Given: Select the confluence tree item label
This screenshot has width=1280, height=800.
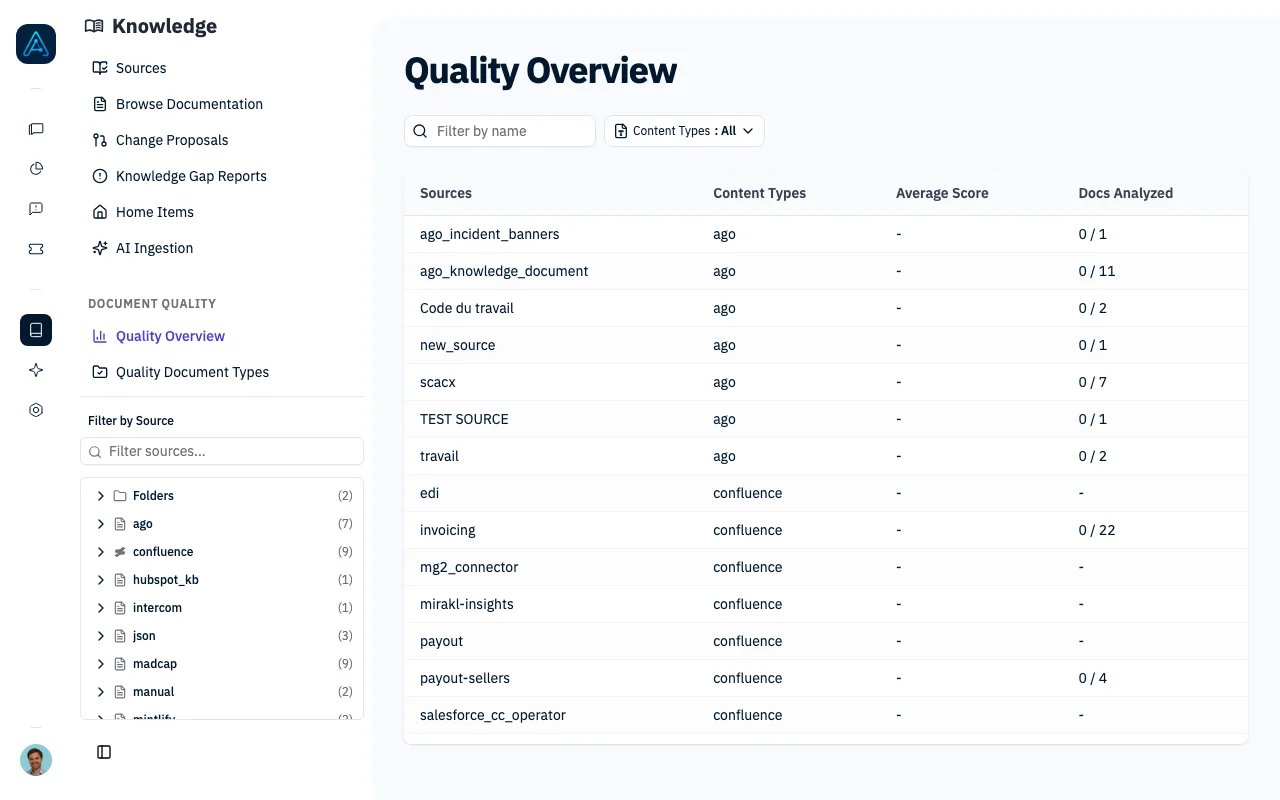Looking at the screenshot, I should click(163, 552).
